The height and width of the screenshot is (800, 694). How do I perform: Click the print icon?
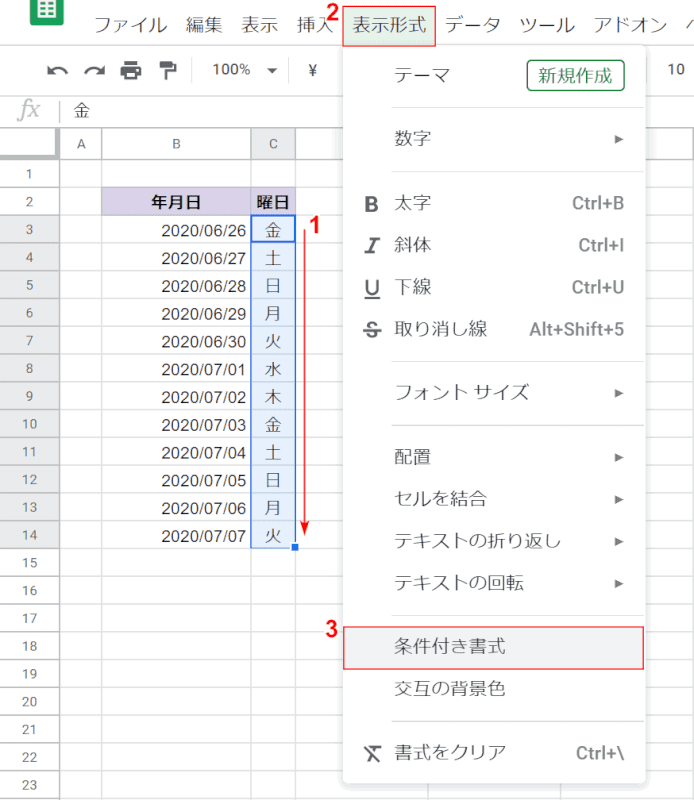[131, 70]
